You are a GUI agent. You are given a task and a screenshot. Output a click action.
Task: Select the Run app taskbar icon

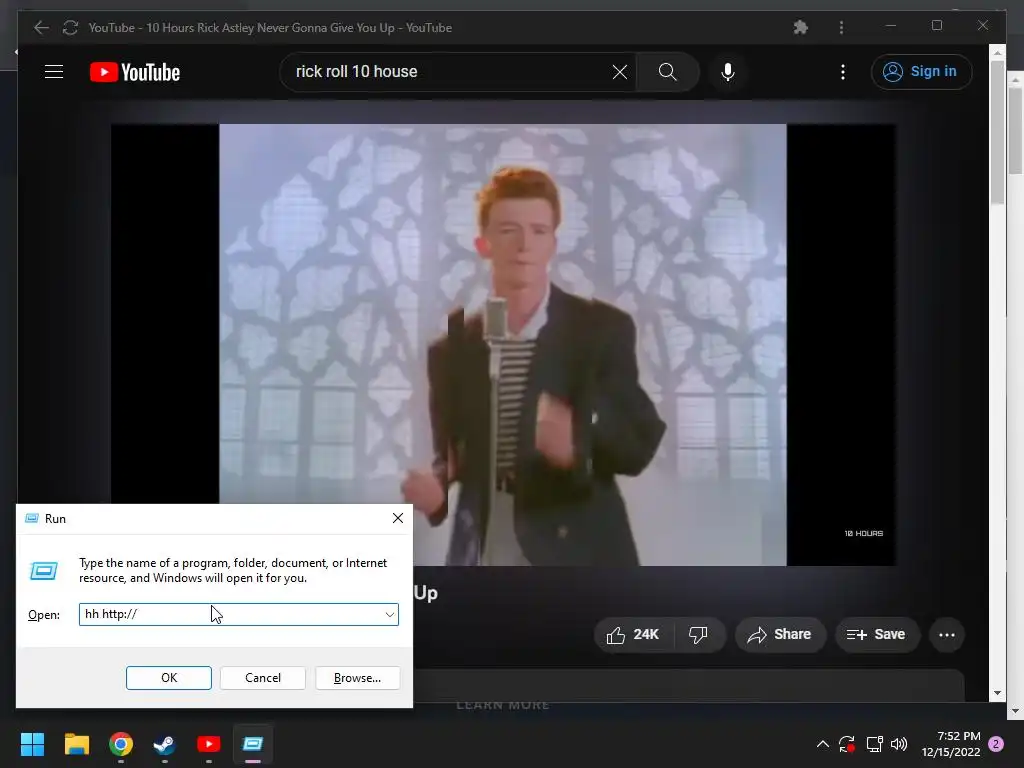pos(253,744)
